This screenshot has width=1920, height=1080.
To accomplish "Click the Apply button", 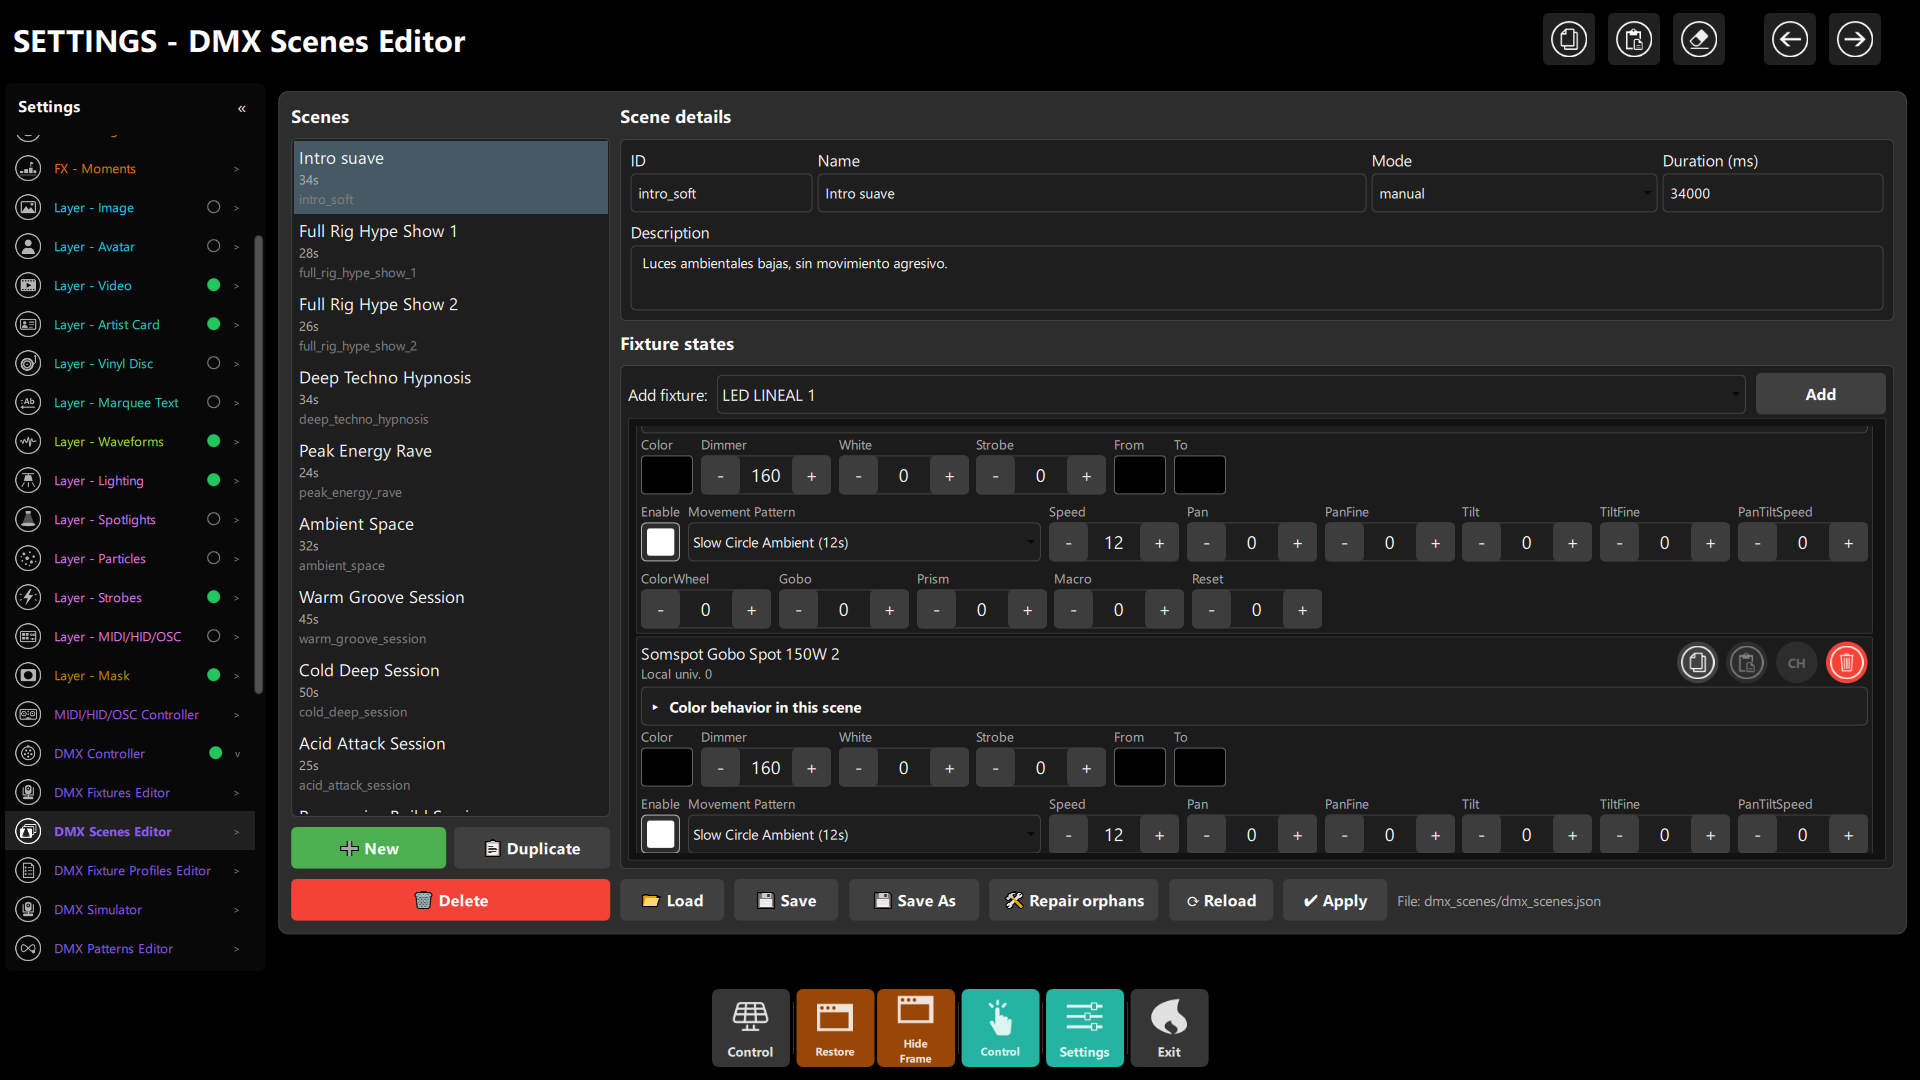I will [1335, 900].
